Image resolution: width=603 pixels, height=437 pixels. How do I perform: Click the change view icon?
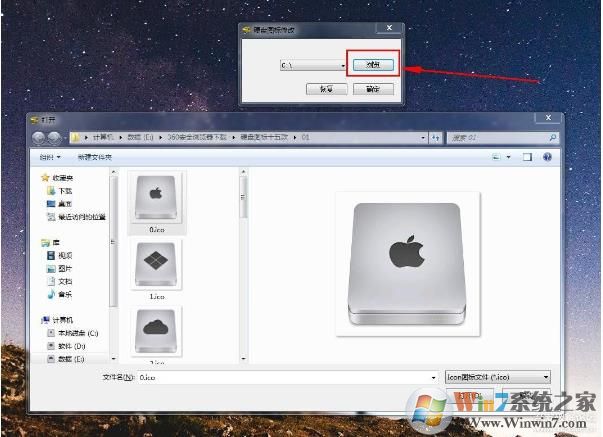click(x=496, y=157)
